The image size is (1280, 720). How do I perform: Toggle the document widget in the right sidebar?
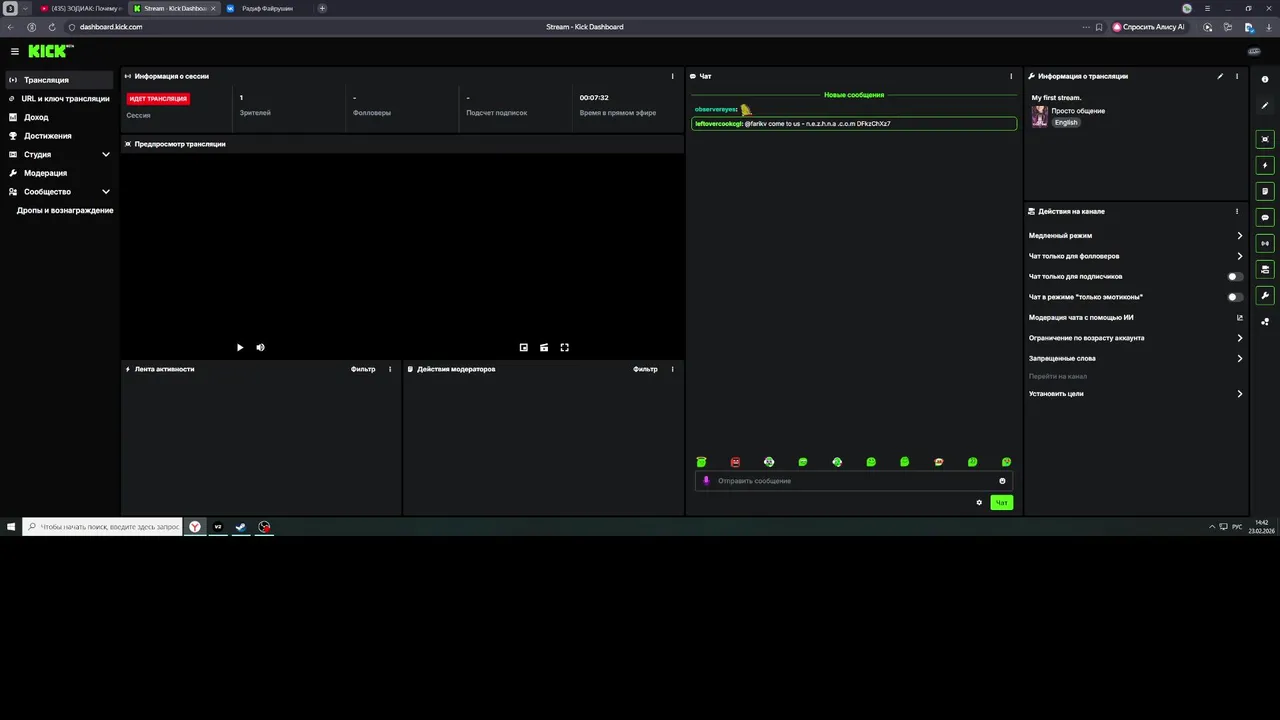(x=1265, y=191)
